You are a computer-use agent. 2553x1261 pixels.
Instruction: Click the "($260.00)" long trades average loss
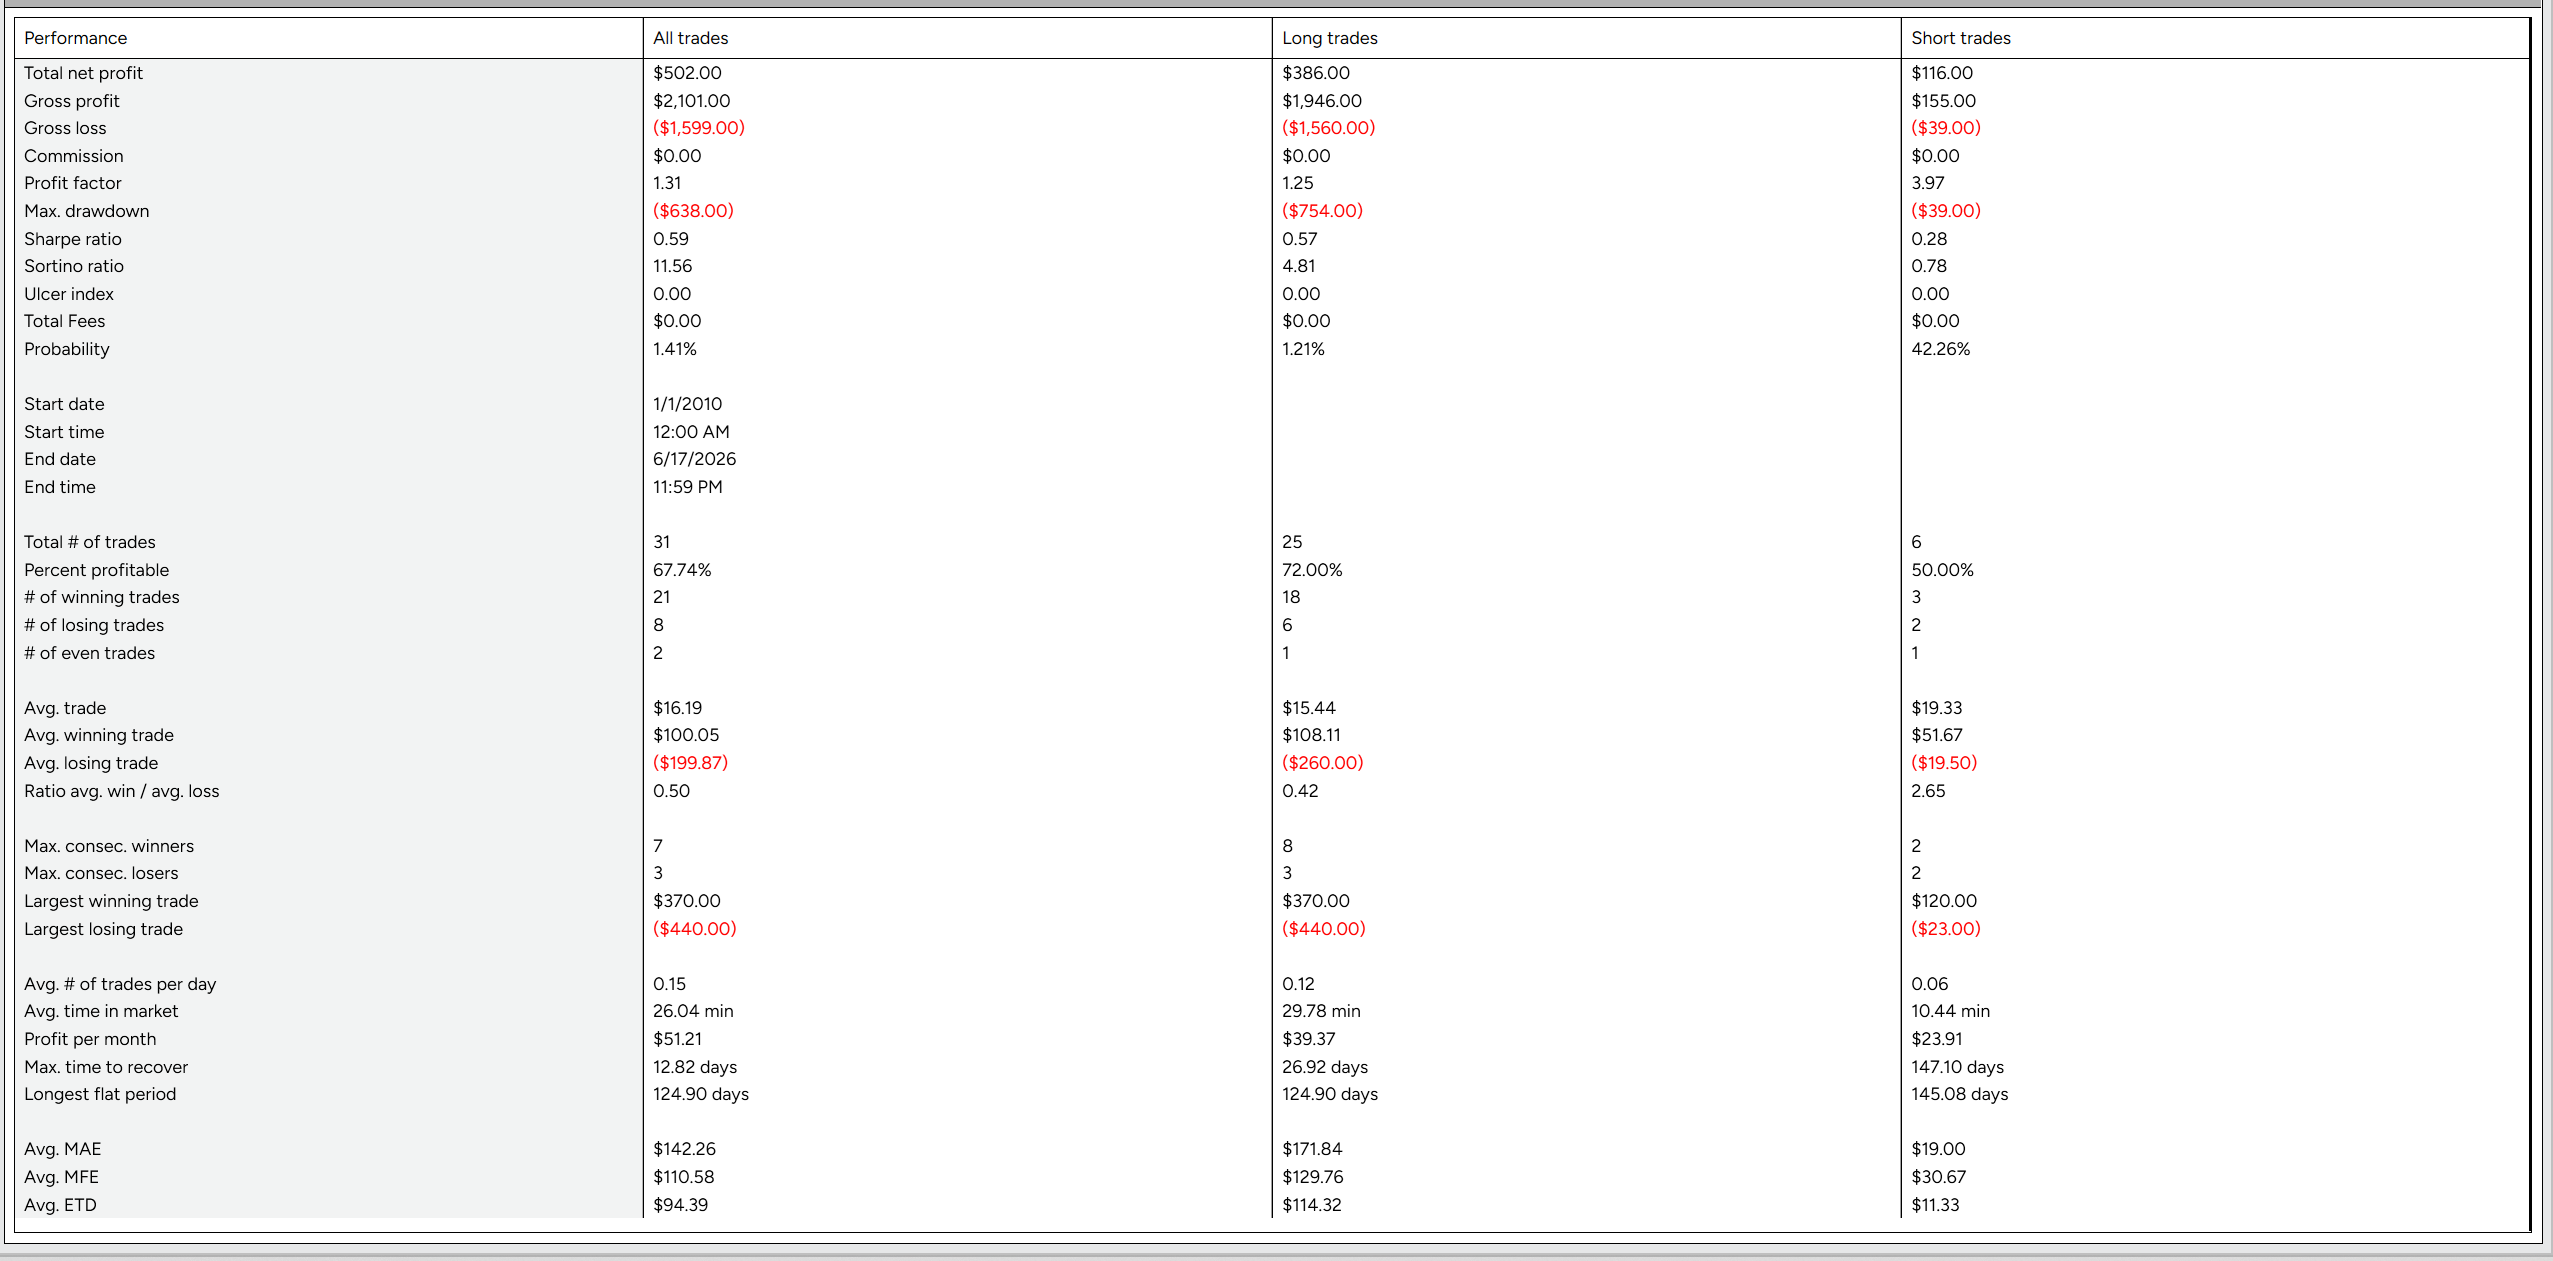point(1323,763)
